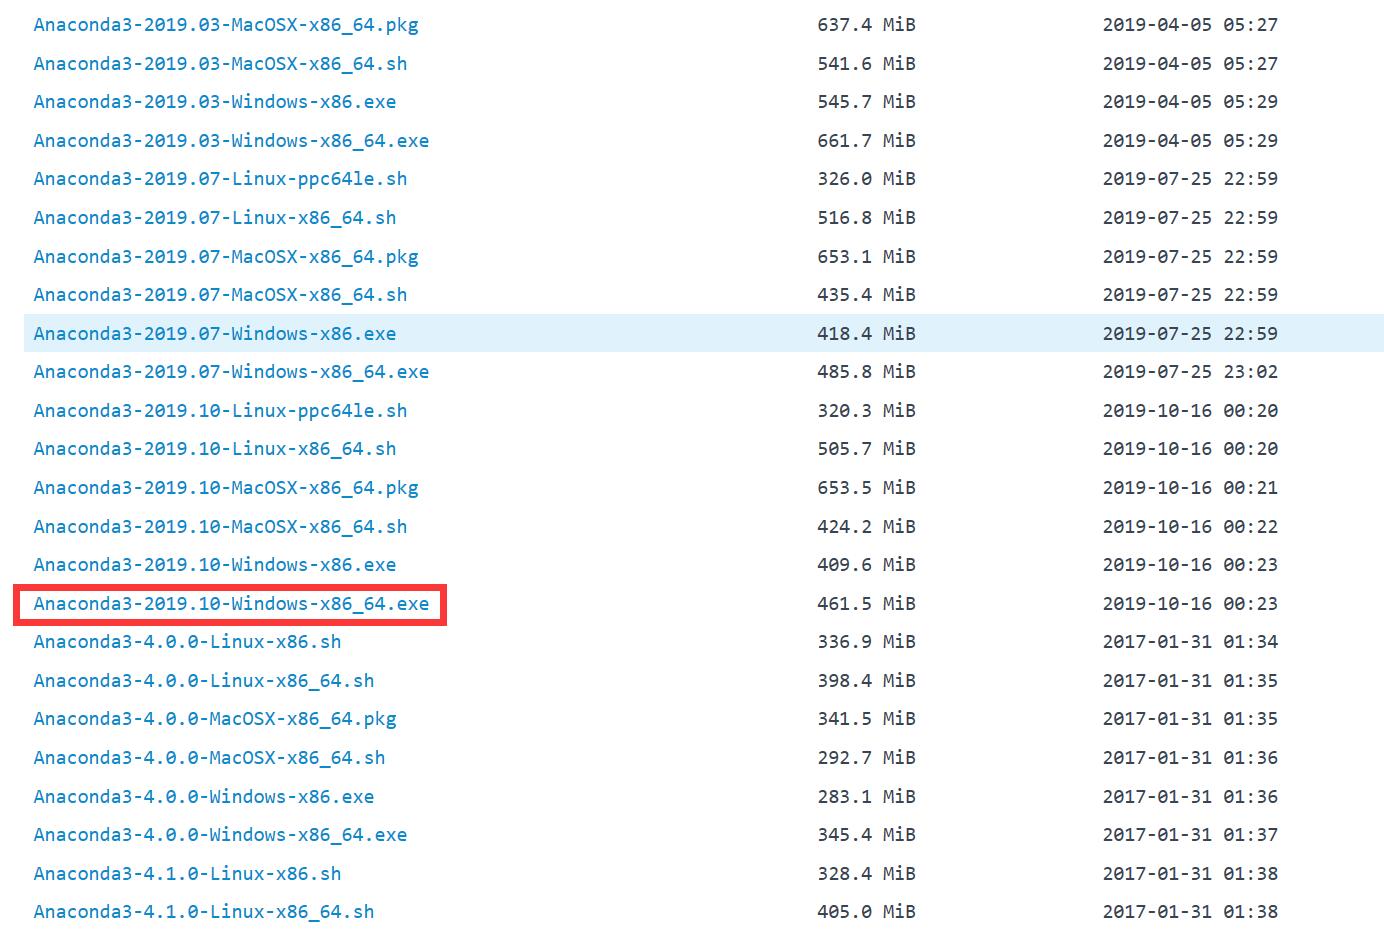1384x935 pixels.
Task: Open Anaconda3-4.0.0-MacOSX-x86_64.pkg
Action: pyautogui.click(x=215, y=718)
